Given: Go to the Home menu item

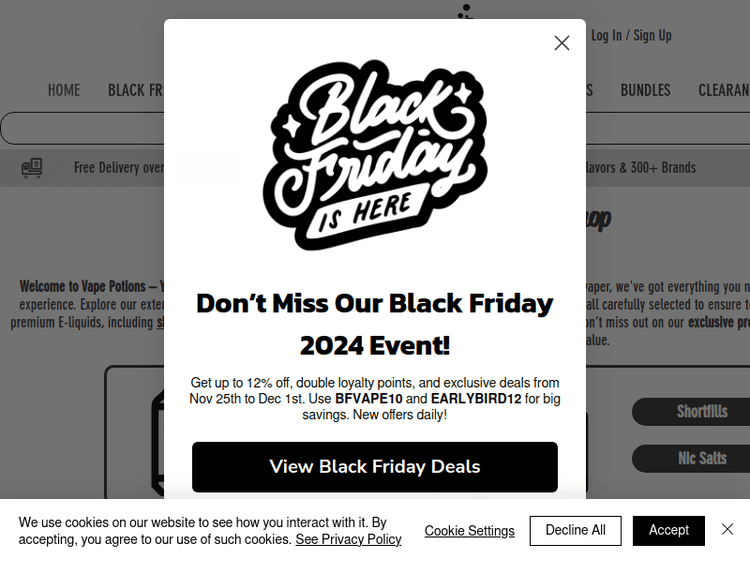Looking at the screenshot, I should coord(64,90).
